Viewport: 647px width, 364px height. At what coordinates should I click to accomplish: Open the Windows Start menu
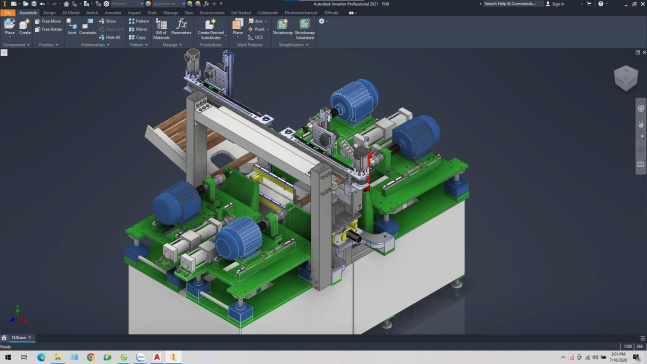click(x=8, y=357)
